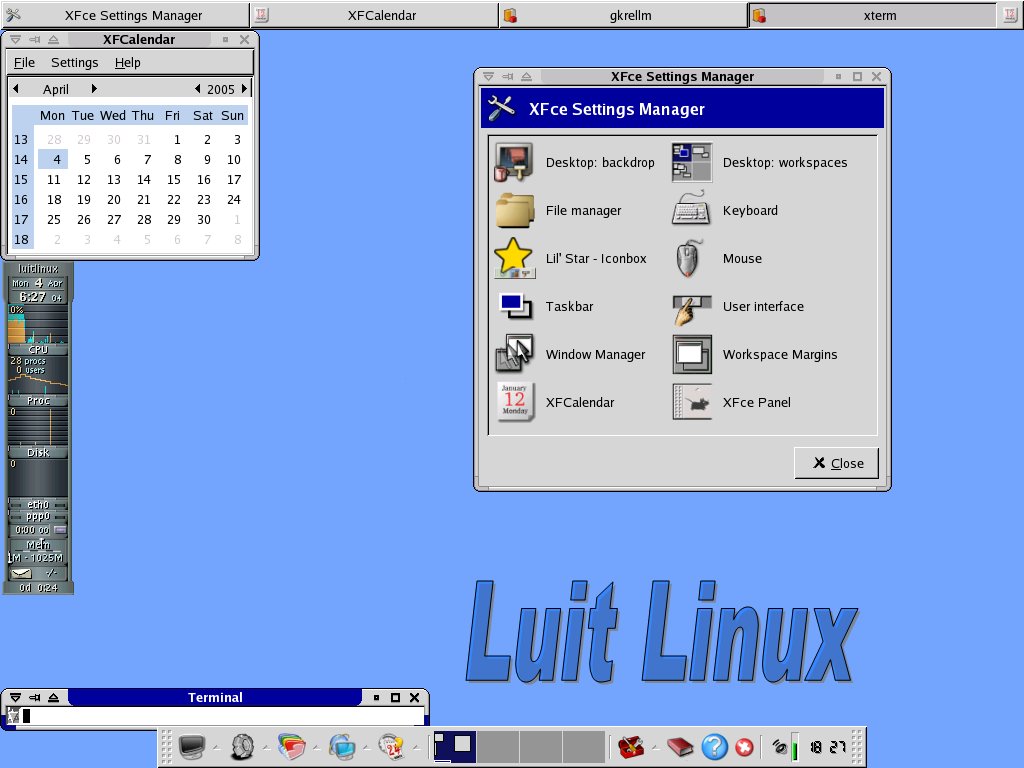Shade the XFCalendar window
This screenshot has height=768, width=1024.
point(54,40)
